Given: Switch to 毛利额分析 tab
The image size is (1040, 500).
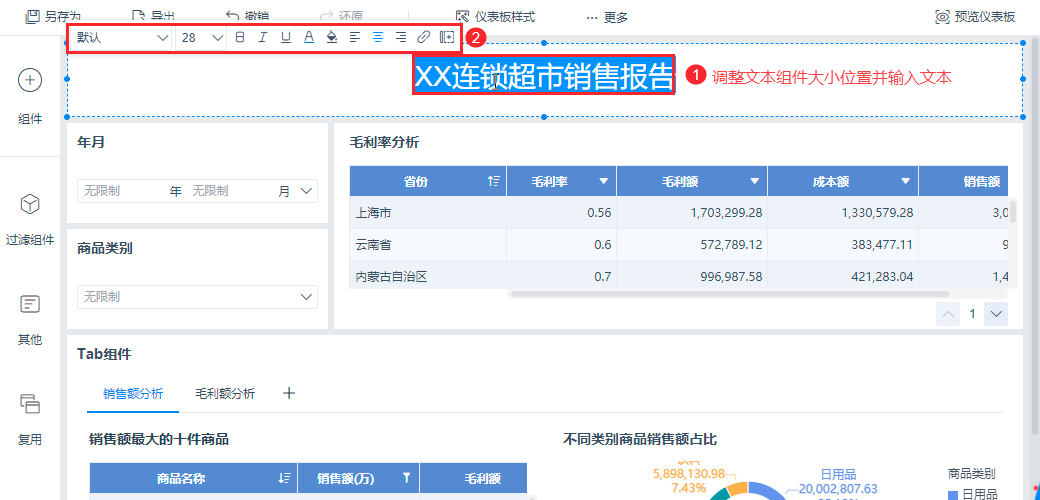Looking at the screenshot, I should coord(225,393).
